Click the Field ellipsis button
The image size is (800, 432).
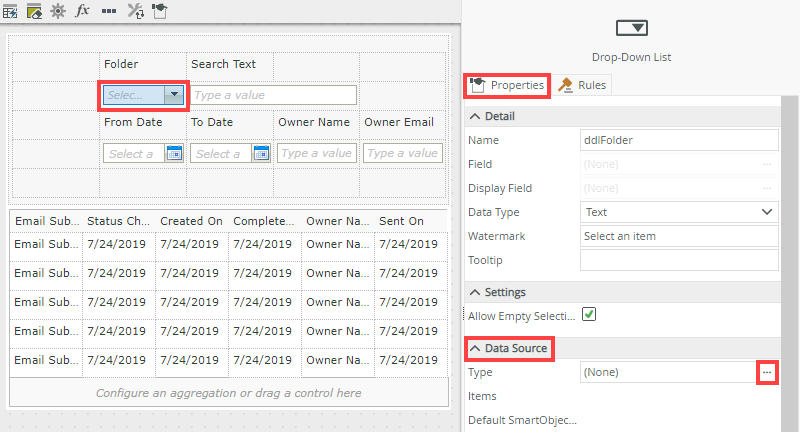pyautogui.click(x=767, y=164)
